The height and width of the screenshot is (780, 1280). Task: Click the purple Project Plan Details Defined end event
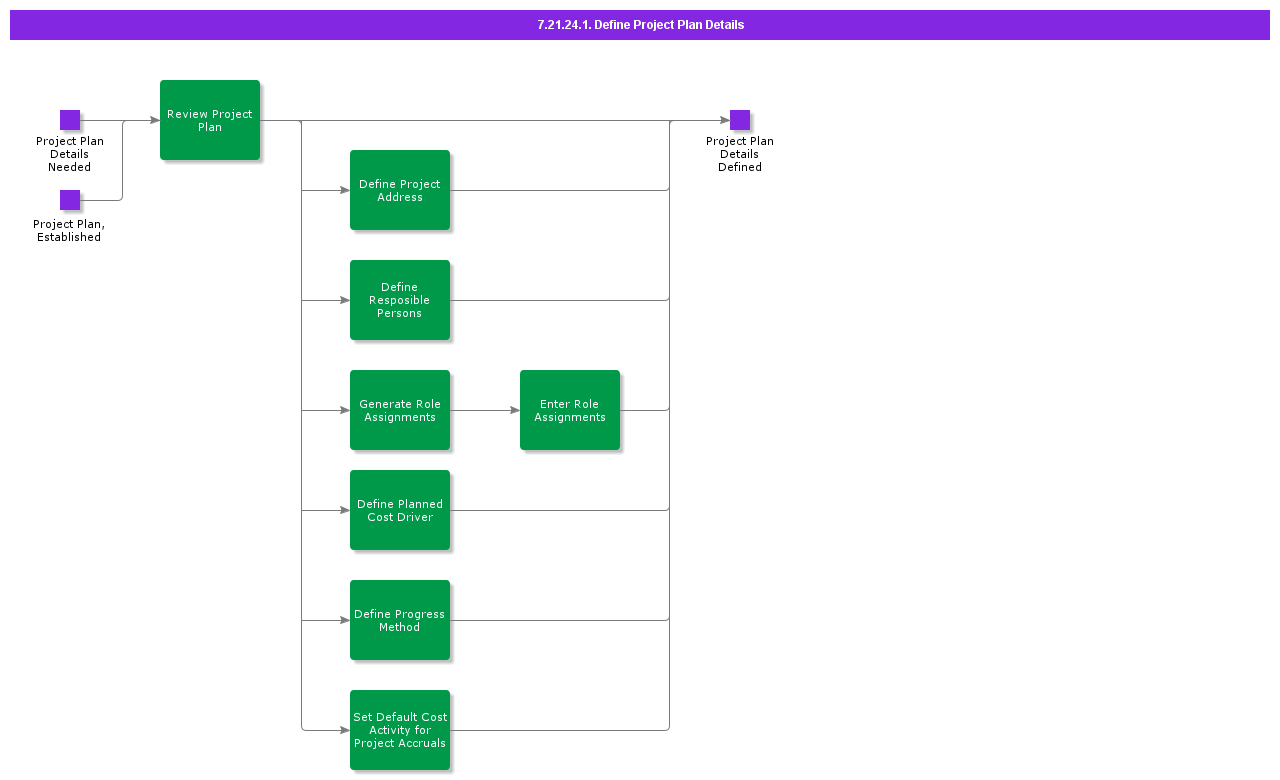click(x=740, y=120)
